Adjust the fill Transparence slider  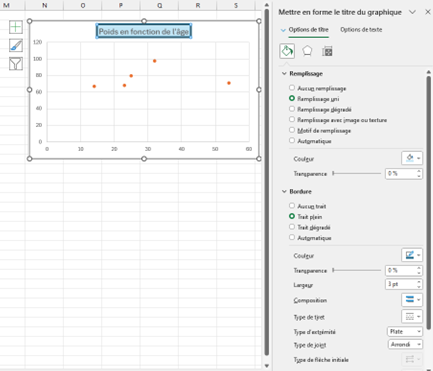point(356,174)
